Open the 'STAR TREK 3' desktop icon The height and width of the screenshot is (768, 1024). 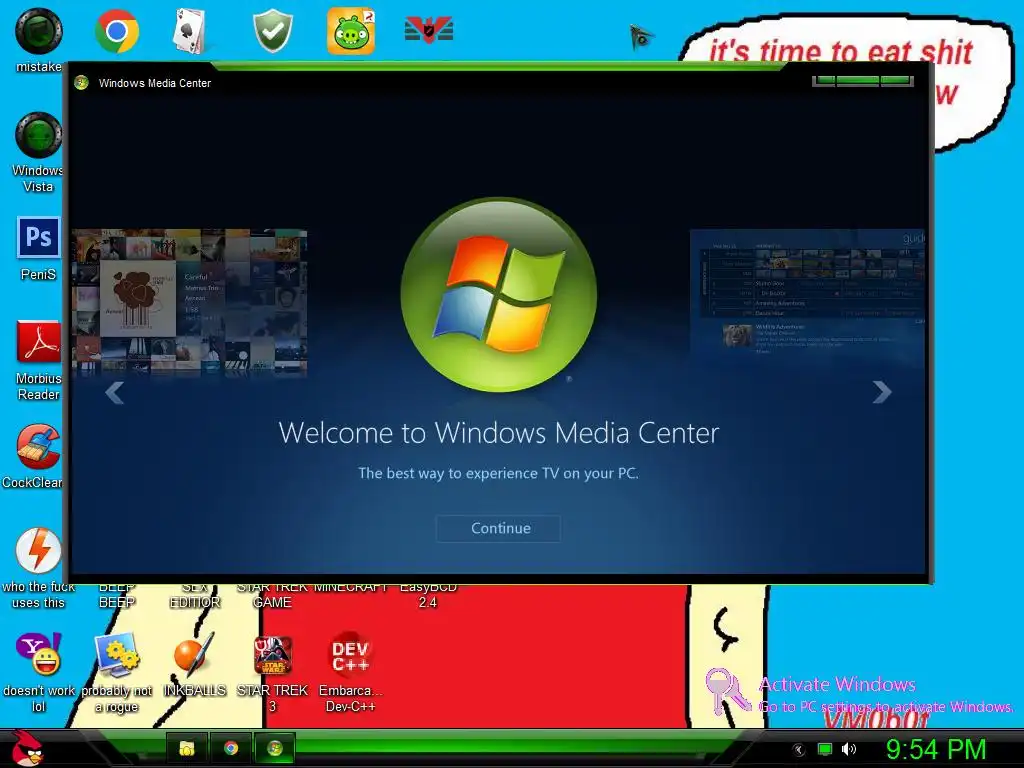272,672
